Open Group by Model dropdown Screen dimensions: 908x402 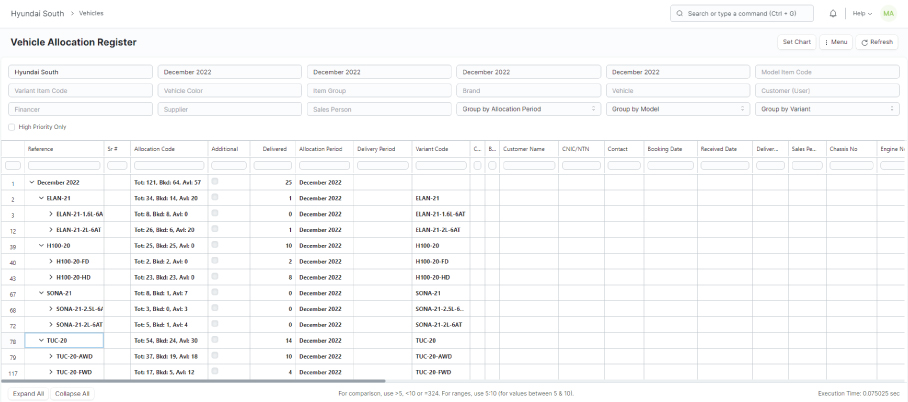coord(678,109)
